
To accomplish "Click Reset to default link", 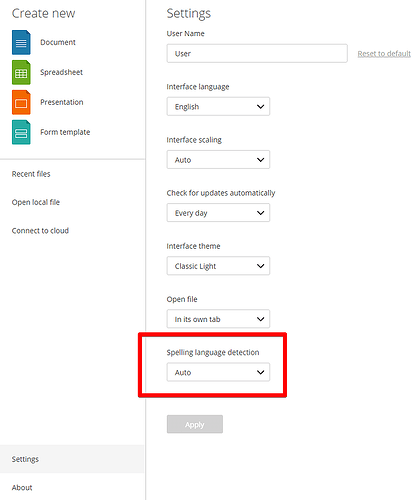I will pos(384,54).
